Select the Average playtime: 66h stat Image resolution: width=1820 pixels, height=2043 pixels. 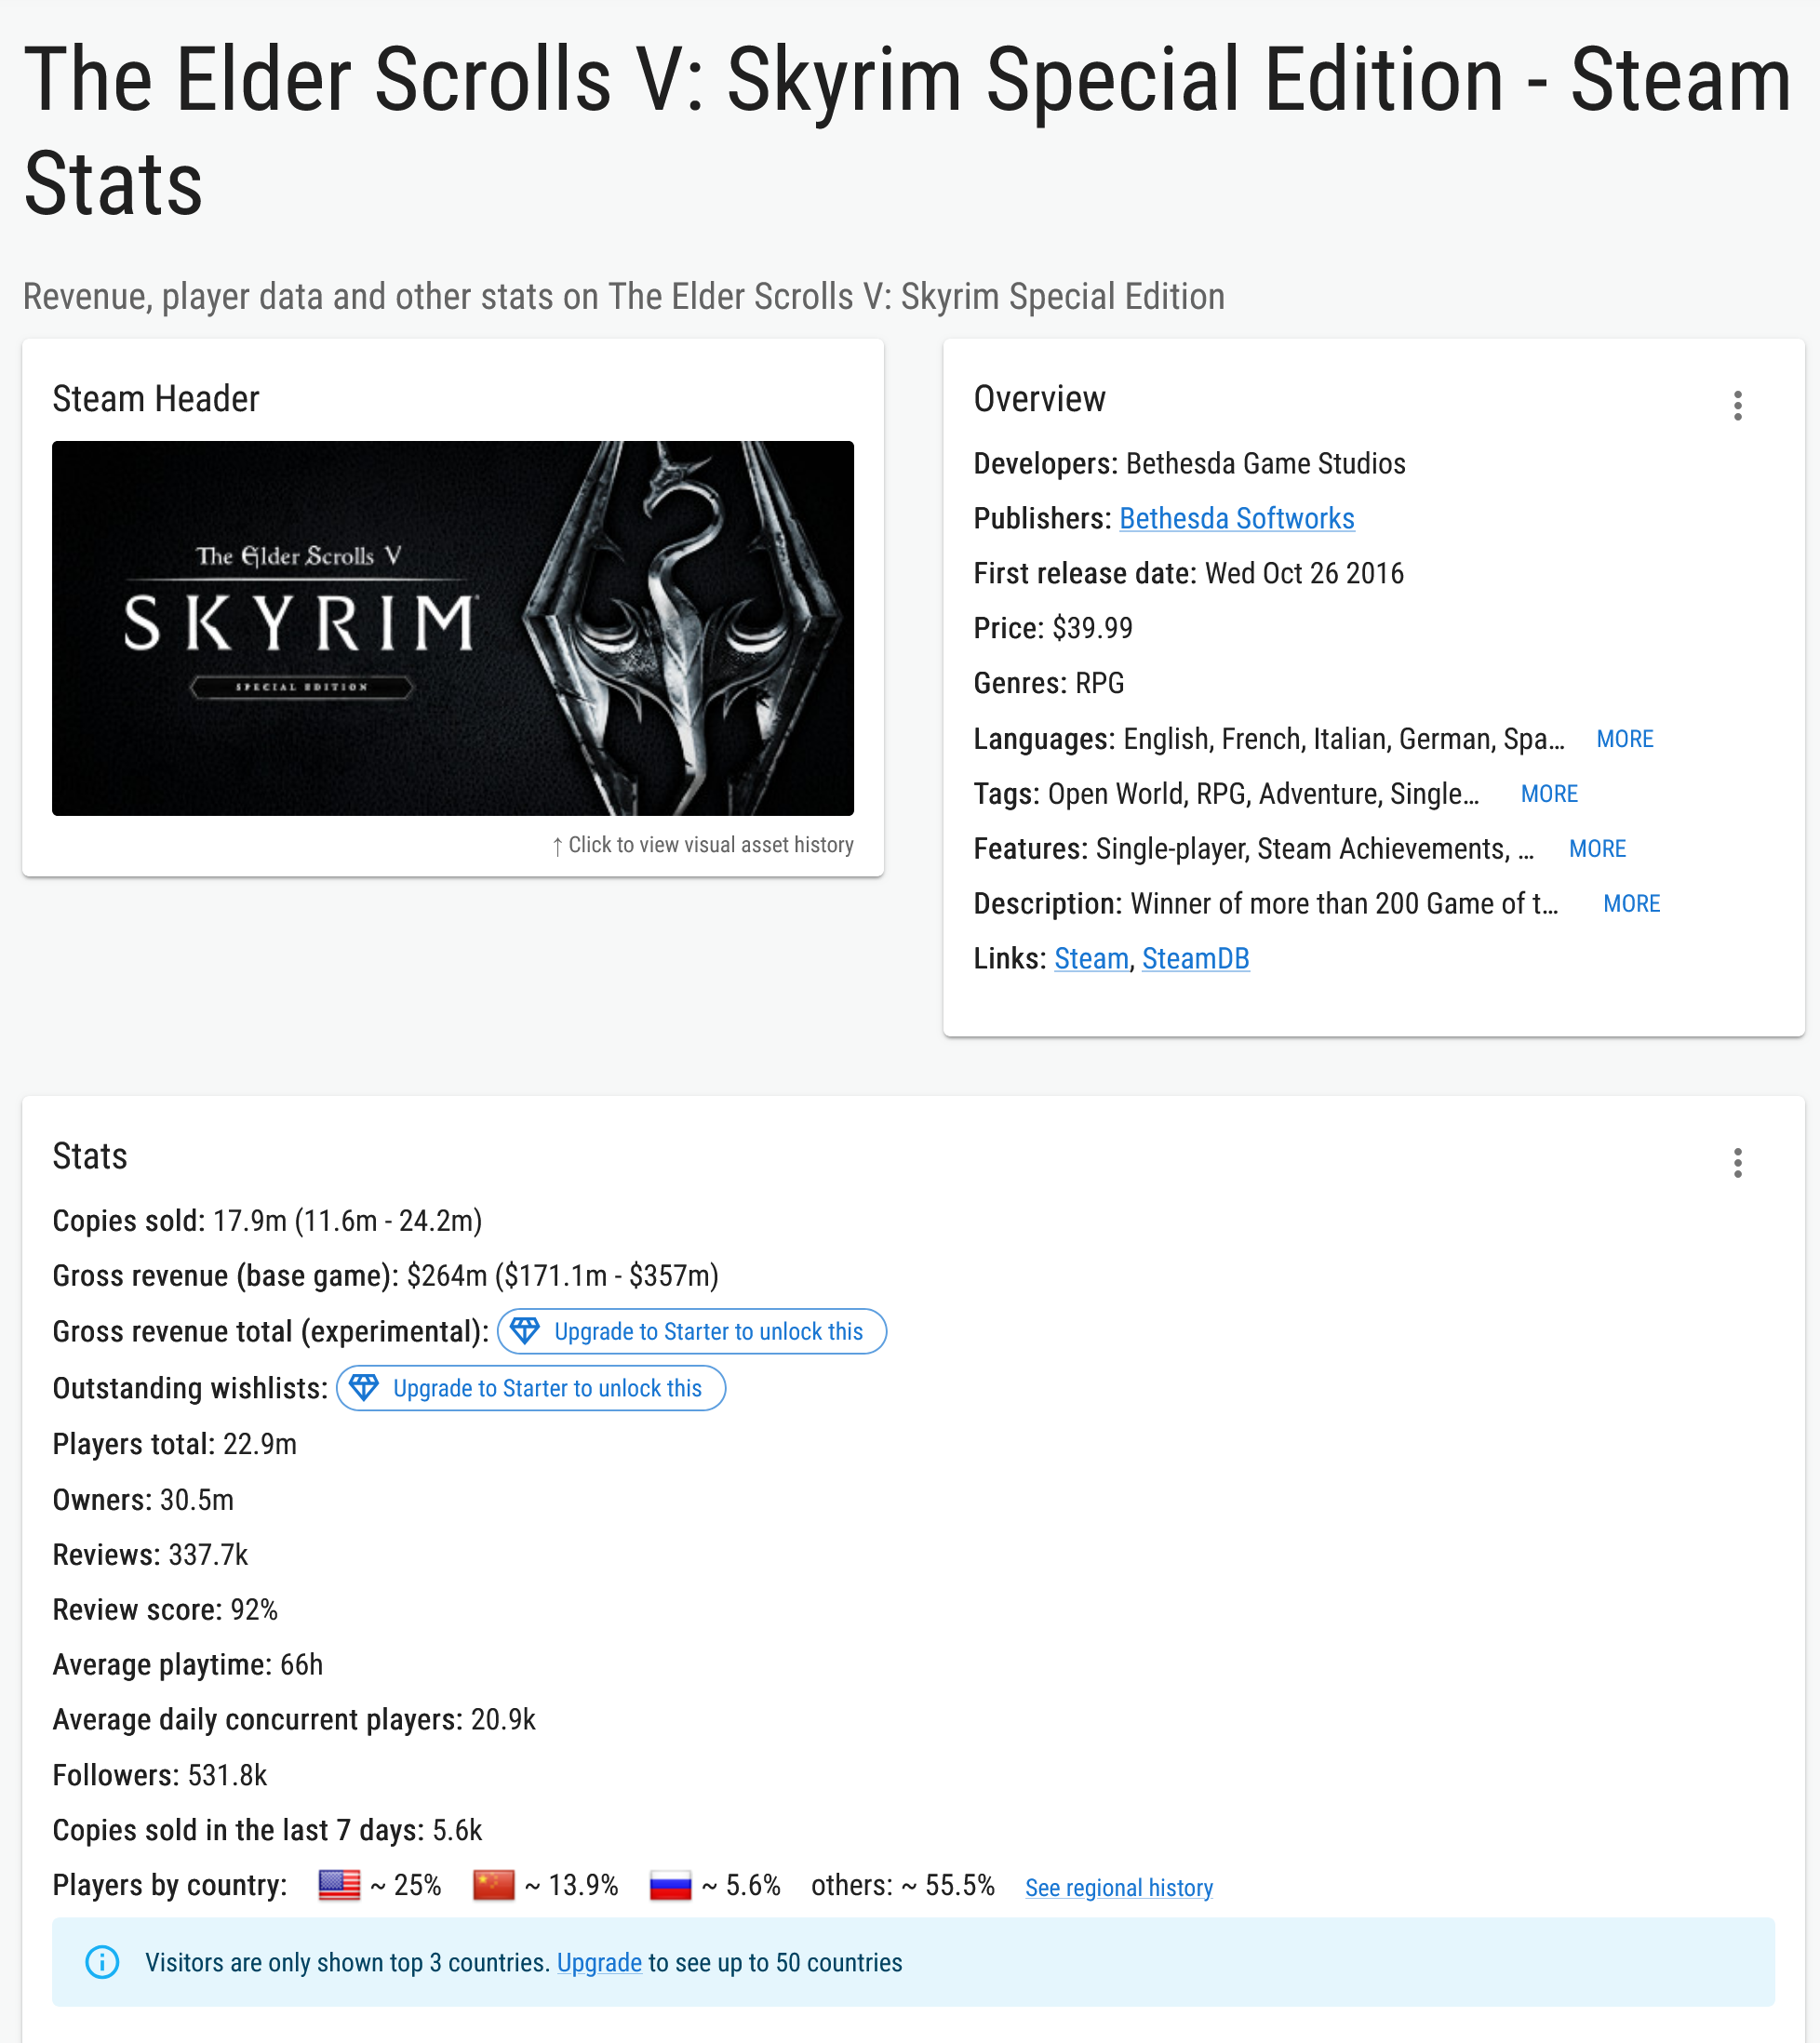pos(187,1665)
